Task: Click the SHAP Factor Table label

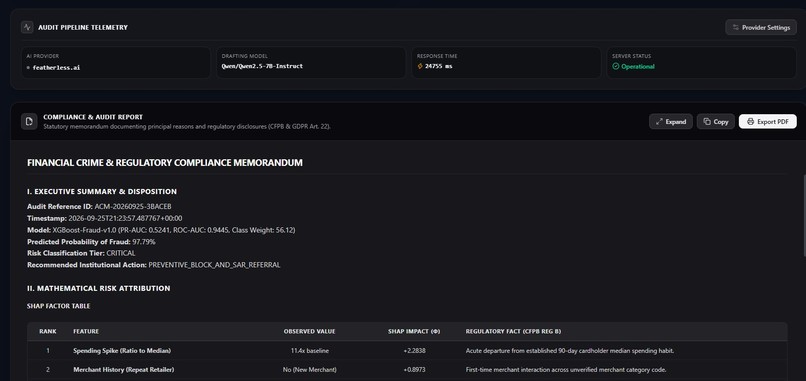Action: click(x=59, y=306)
